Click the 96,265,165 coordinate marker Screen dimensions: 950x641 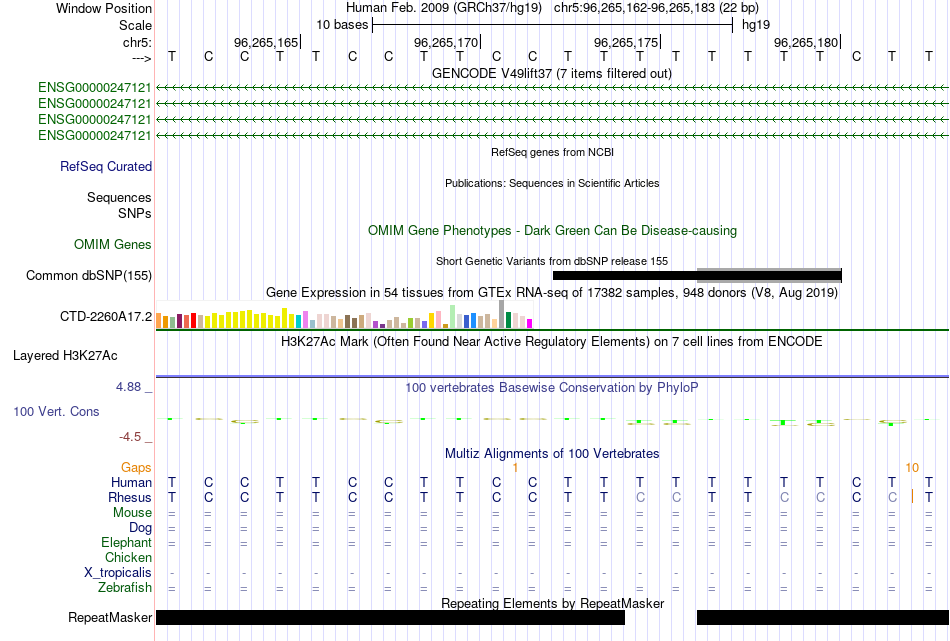[x=267, y=42]
